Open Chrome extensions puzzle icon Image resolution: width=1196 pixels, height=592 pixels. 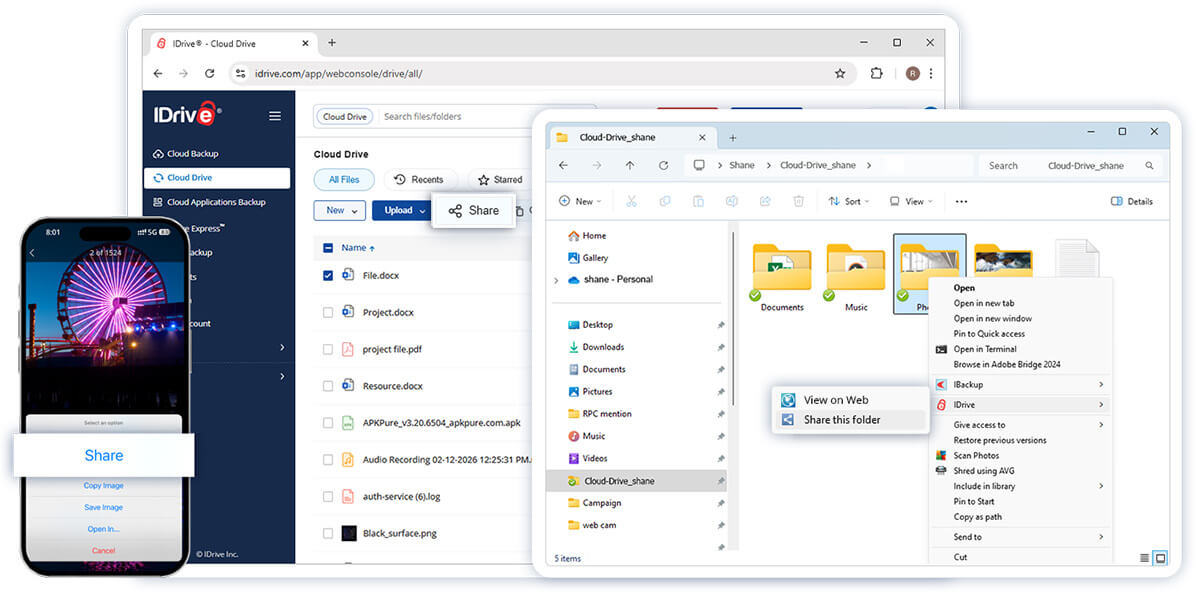(x=876, y=73)
